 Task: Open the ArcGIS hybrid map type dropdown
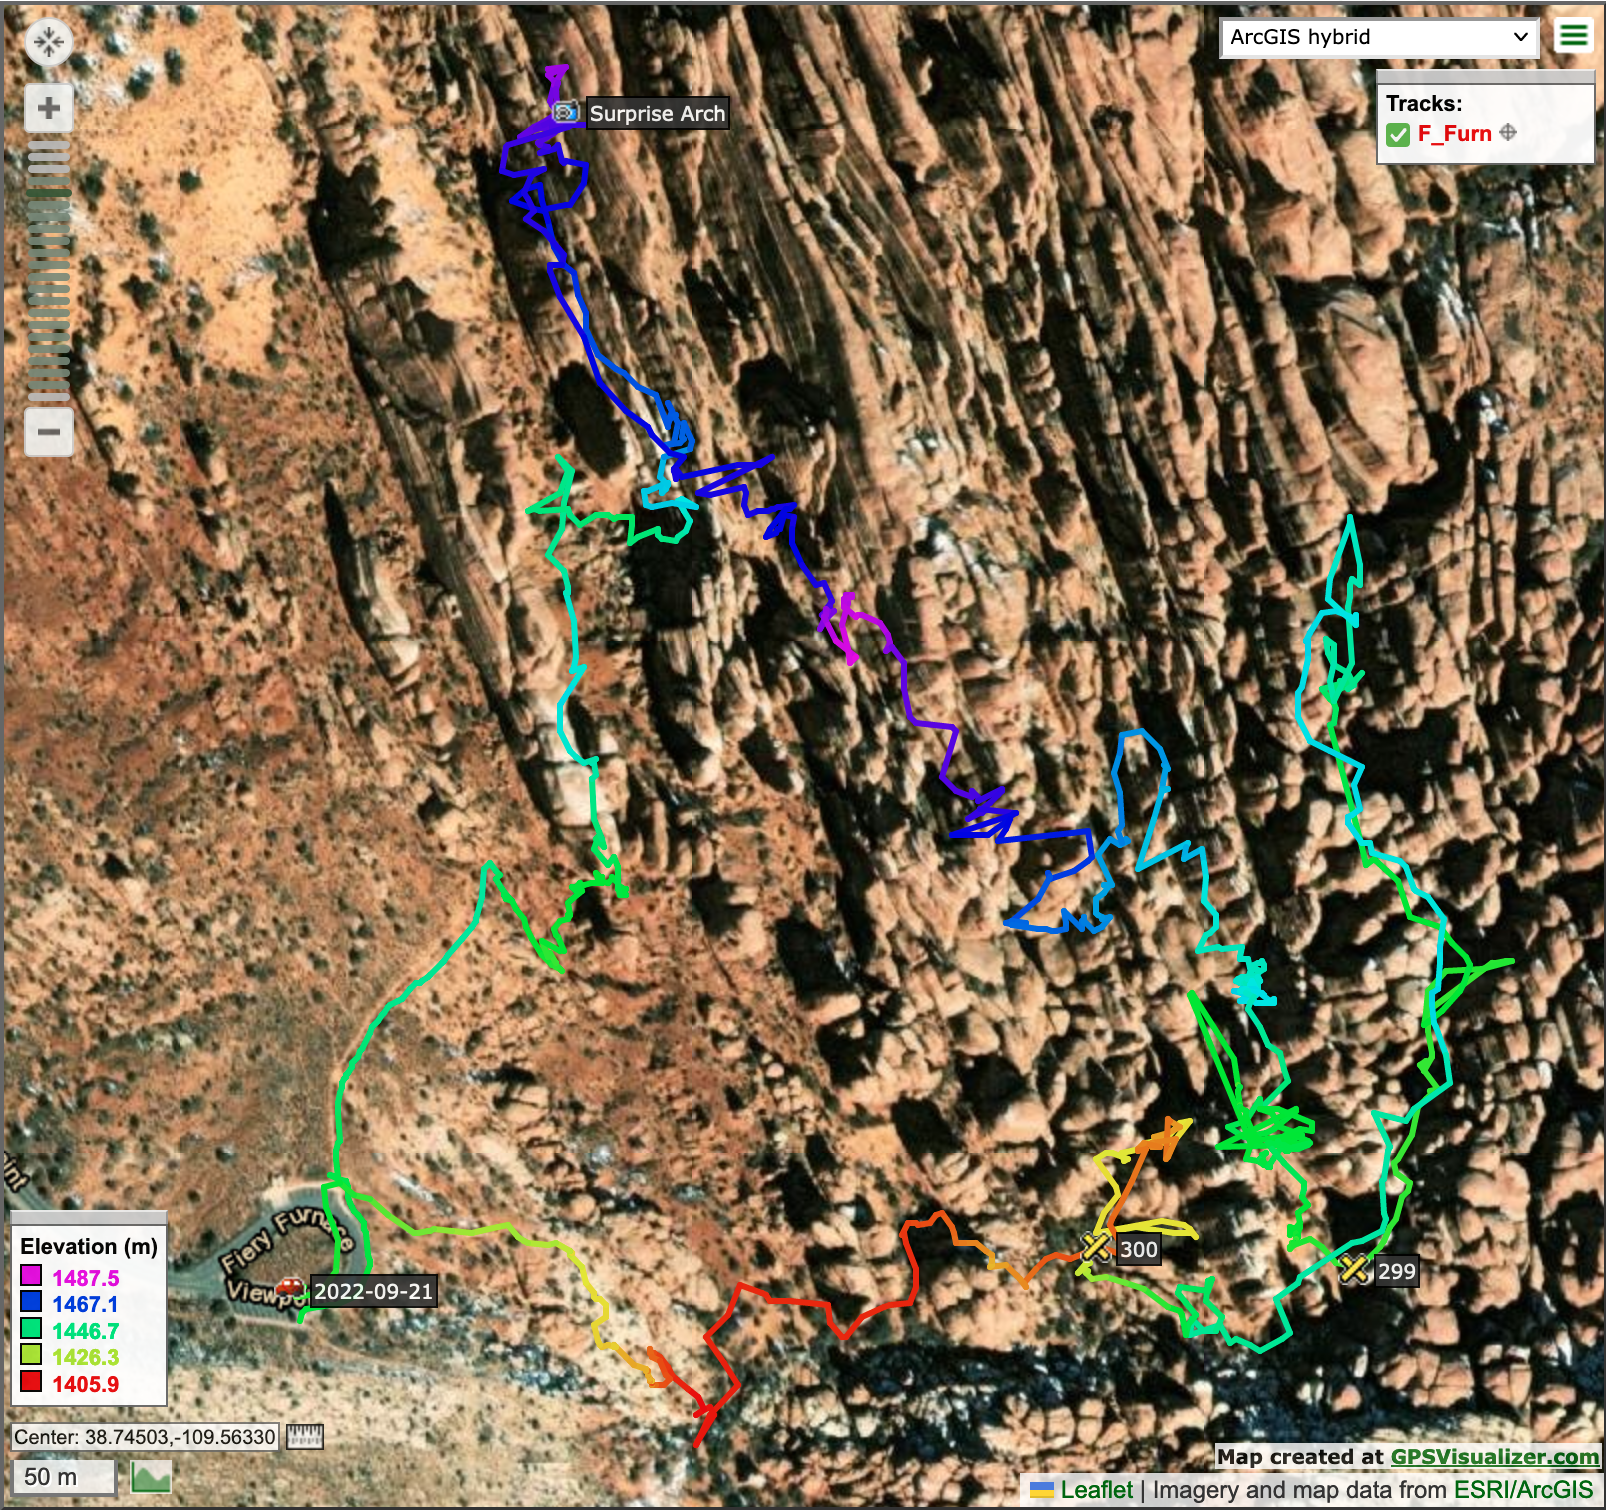(x=1378, y=38)
